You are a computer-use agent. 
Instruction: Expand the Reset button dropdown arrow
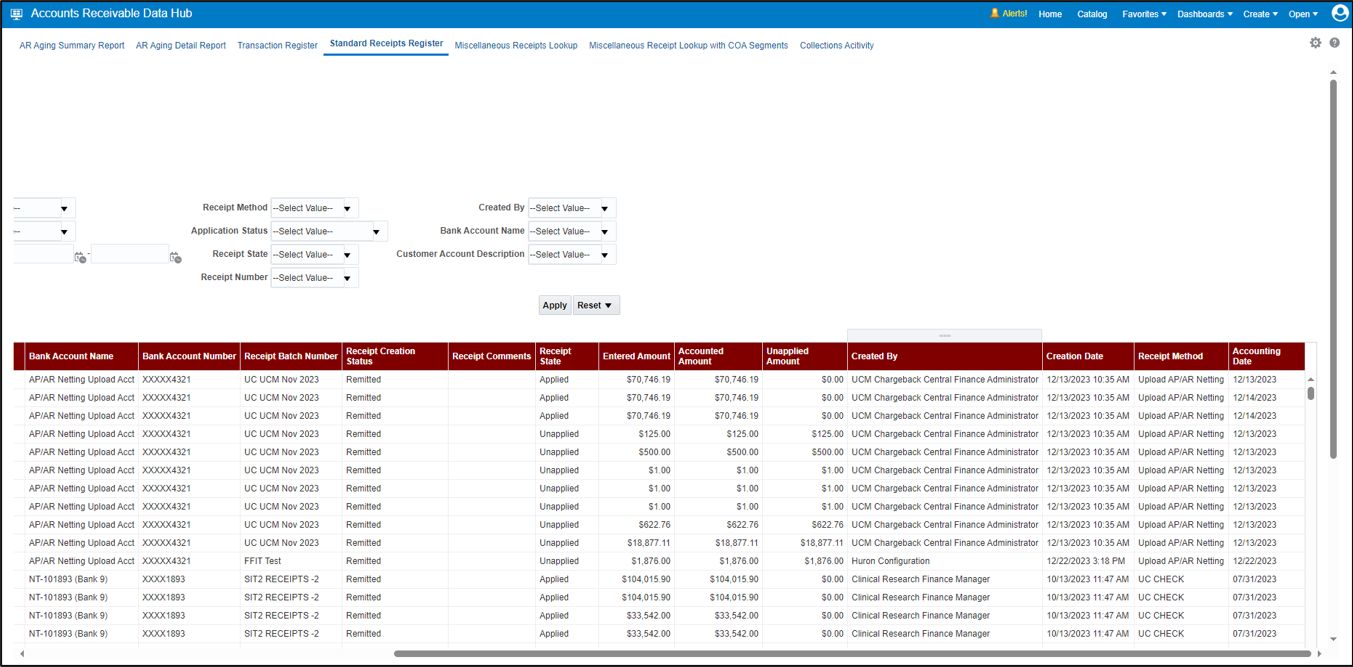point(609,305)
